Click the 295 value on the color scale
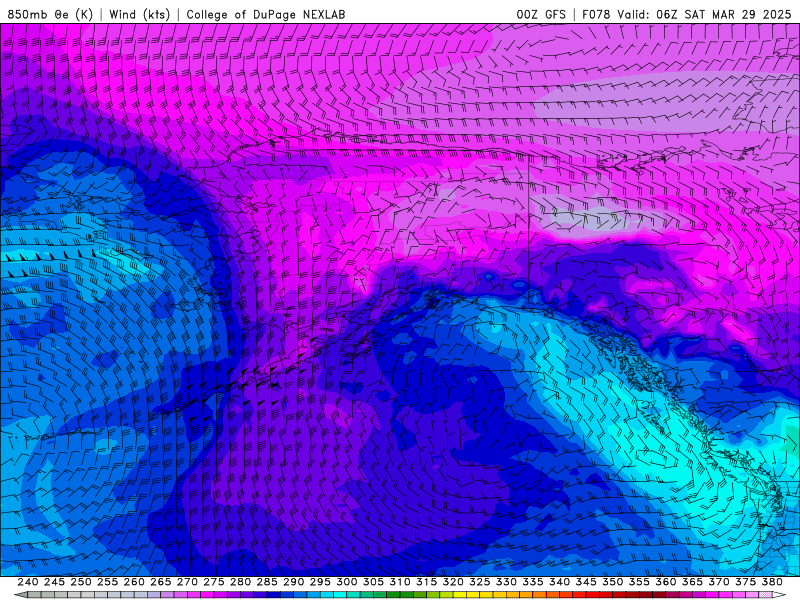Image resolution: width=800 pixels, height=600 pixels. pyautogui.click(x=320, y=582)
